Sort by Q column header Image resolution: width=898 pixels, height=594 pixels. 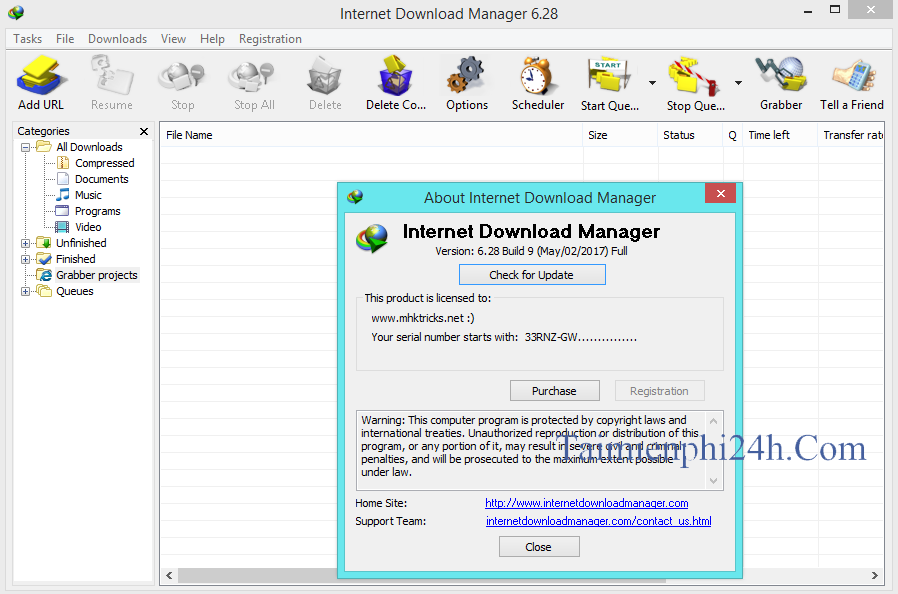click(732, 135)
